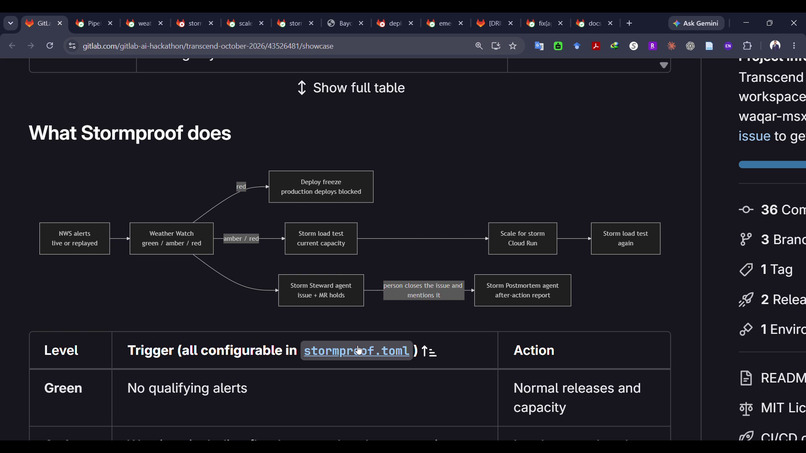Image resolution: width=806 pixels, height=453 pixels.
Task: Bookmark this page with star icon
Action: 512,46
